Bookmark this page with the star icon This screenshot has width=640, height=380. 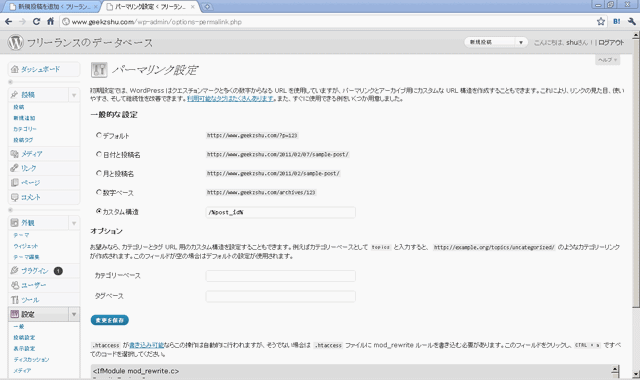tap(601, 22)
